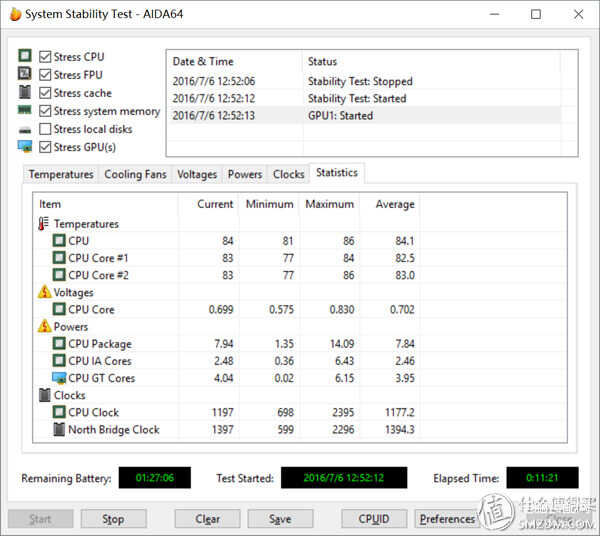Click the CPU Core #2 chip icon

click(59, 275)
